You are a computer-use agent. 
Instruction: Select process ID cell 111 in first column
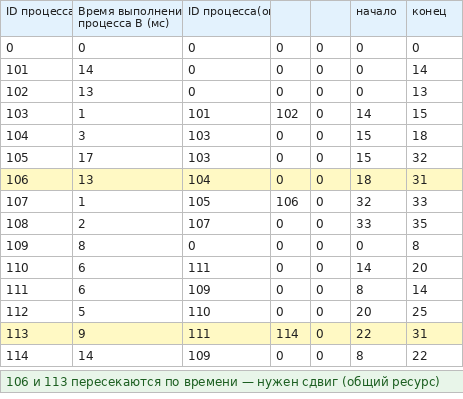click(36, 290)
